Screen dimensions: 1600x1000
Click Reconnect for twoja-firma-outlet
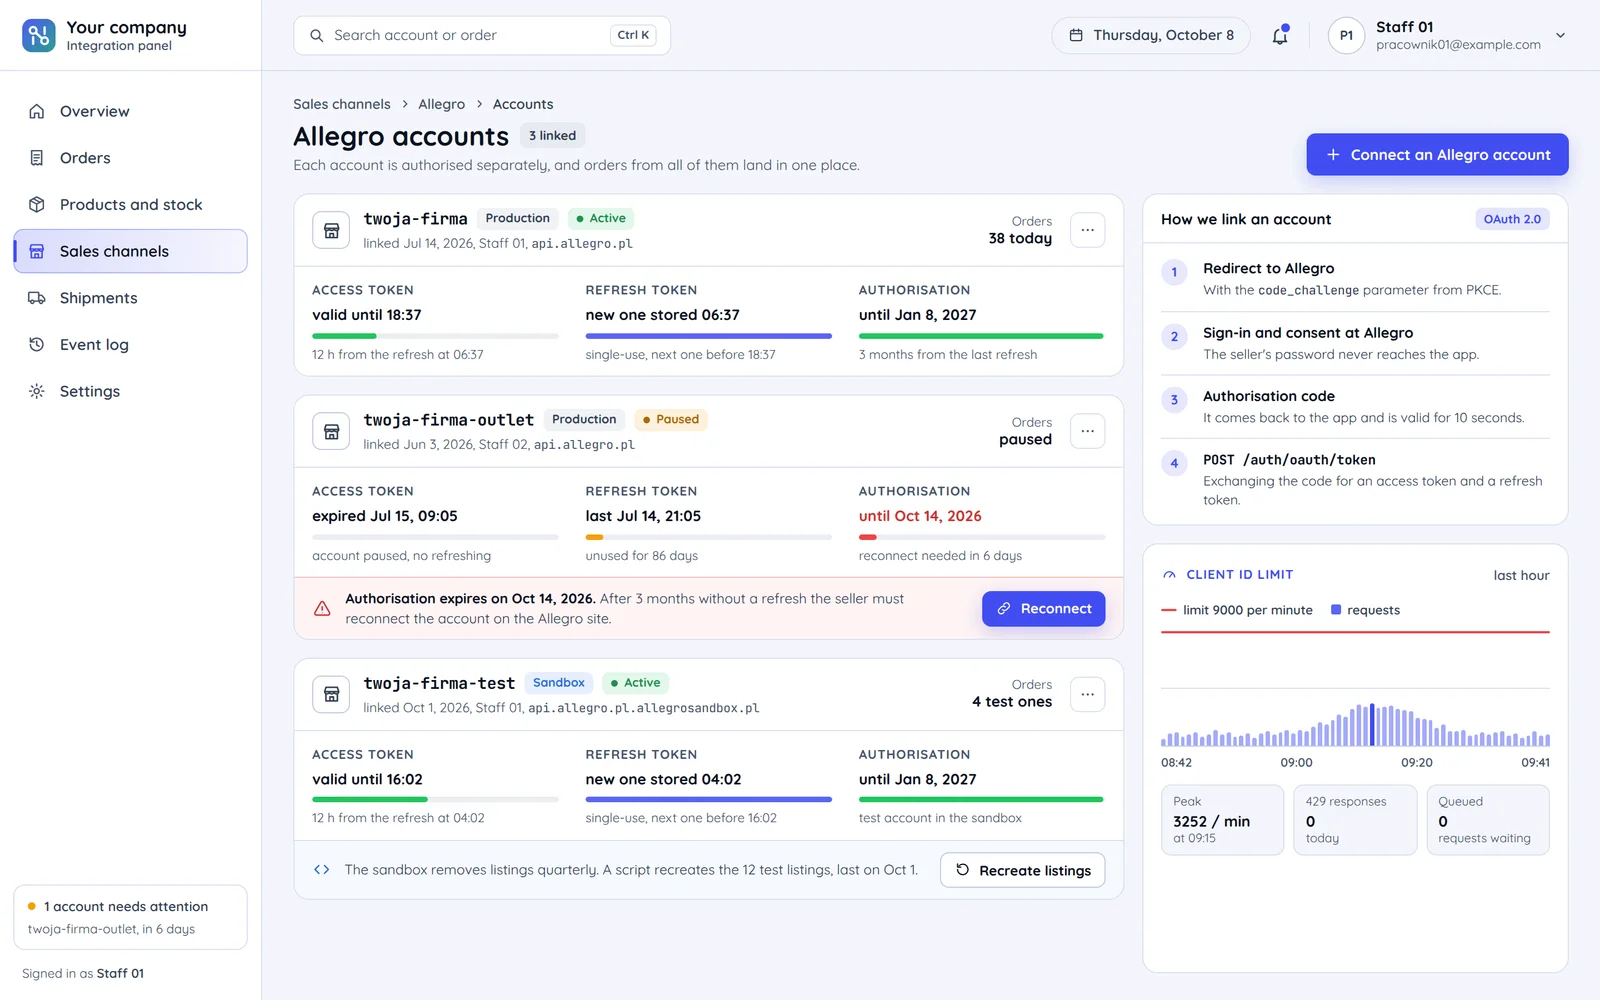[x=1043, y=609]
